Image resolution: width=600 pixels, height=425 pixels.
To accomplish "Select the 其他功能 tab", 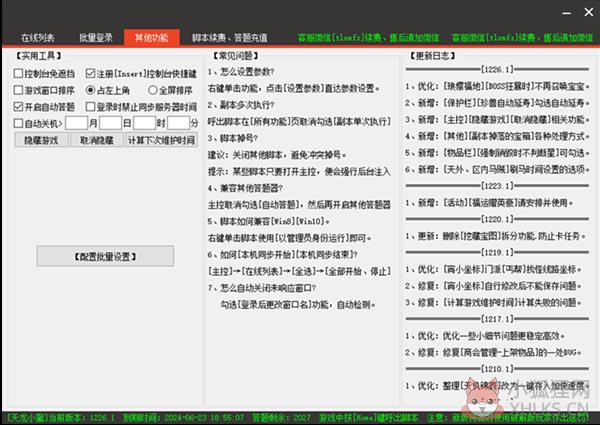I will click(152, 37).
